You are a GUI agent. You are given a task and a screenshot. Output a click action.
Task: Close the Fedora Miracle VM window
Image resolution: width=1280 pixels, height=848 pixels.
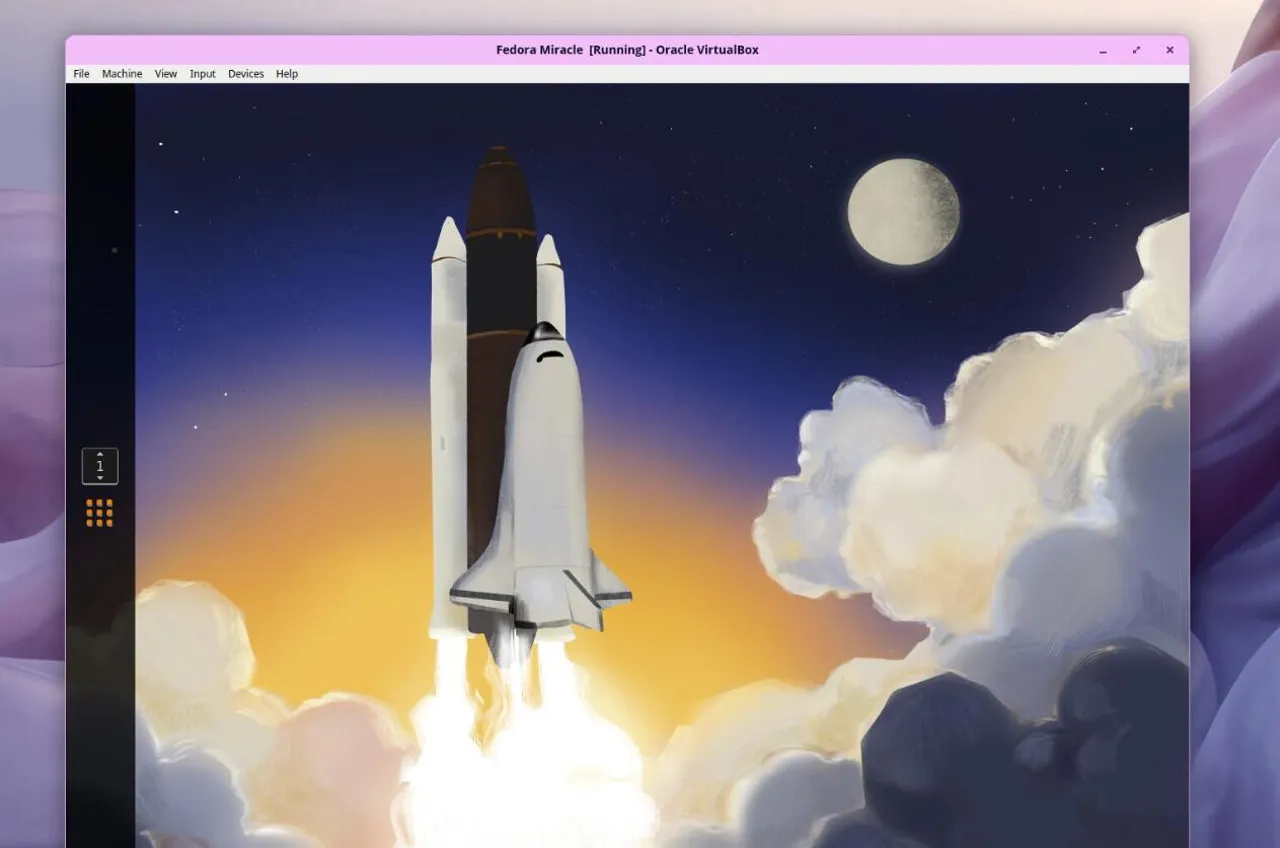pos(1169,50)
